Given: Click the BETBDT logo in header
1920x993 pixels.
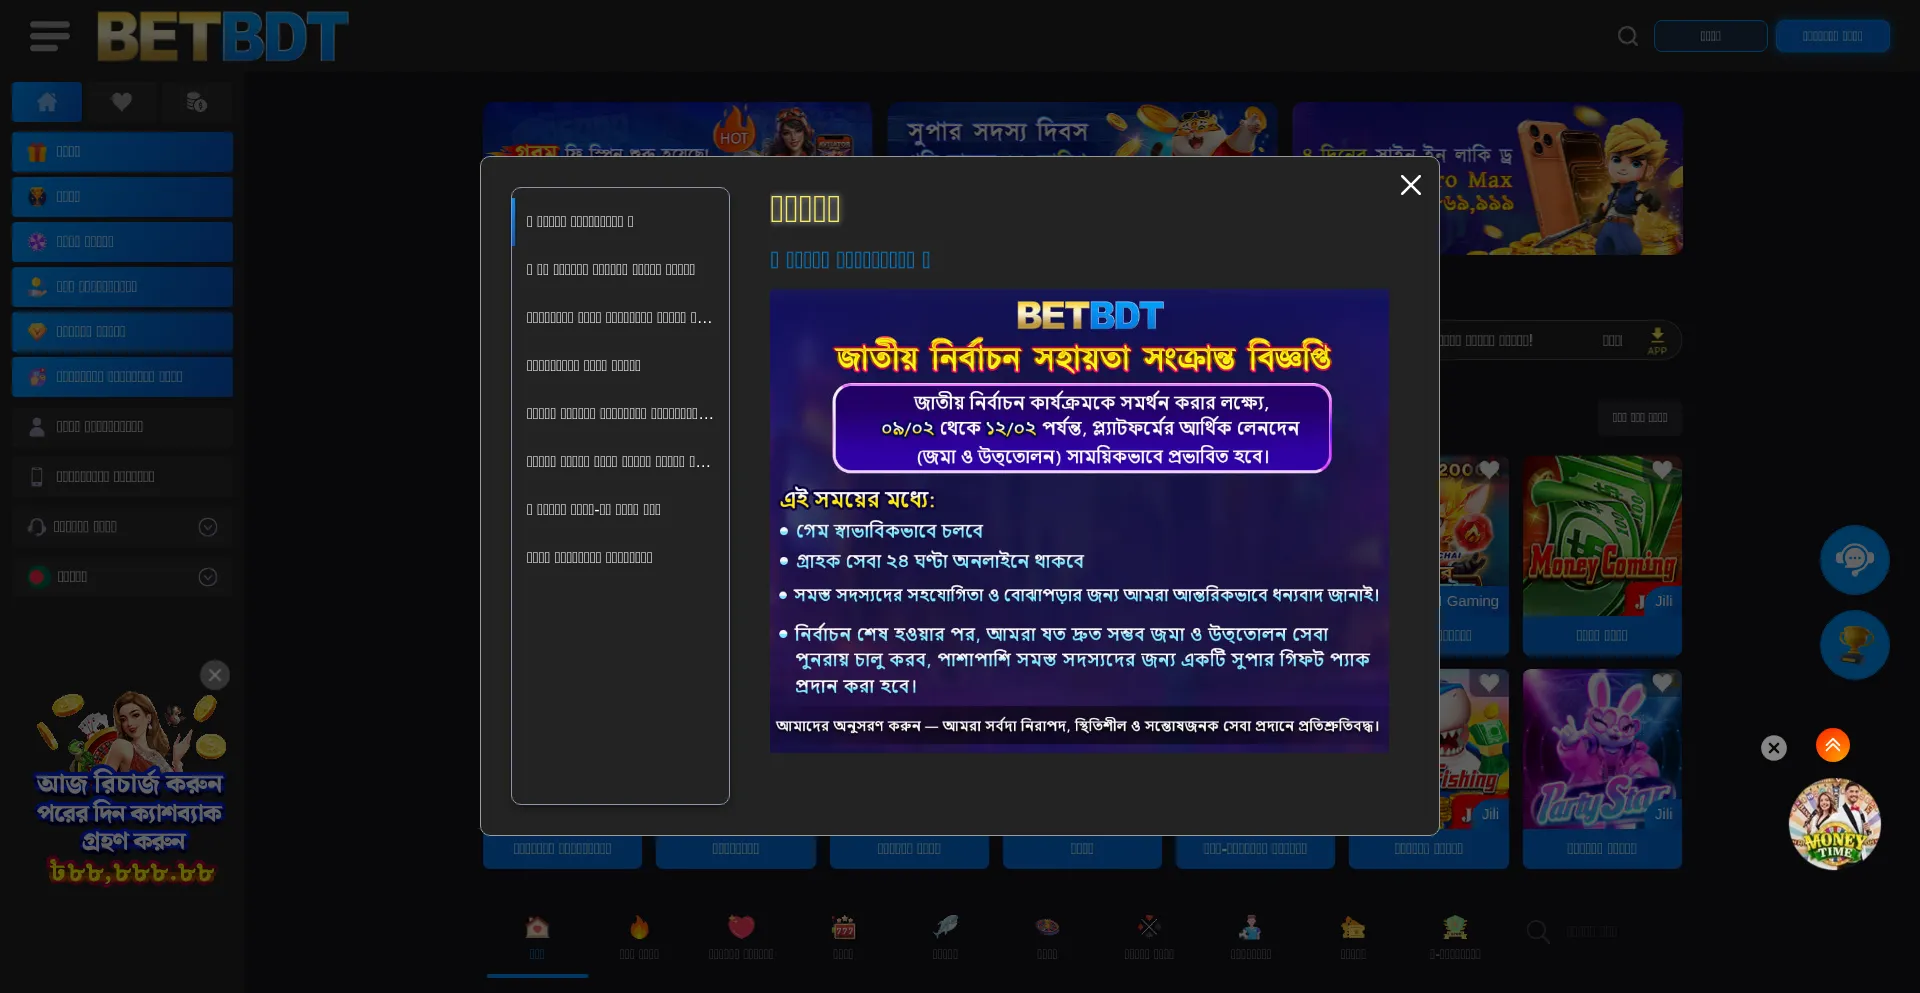Looking at the screenshot, I should tap(223, 37).
